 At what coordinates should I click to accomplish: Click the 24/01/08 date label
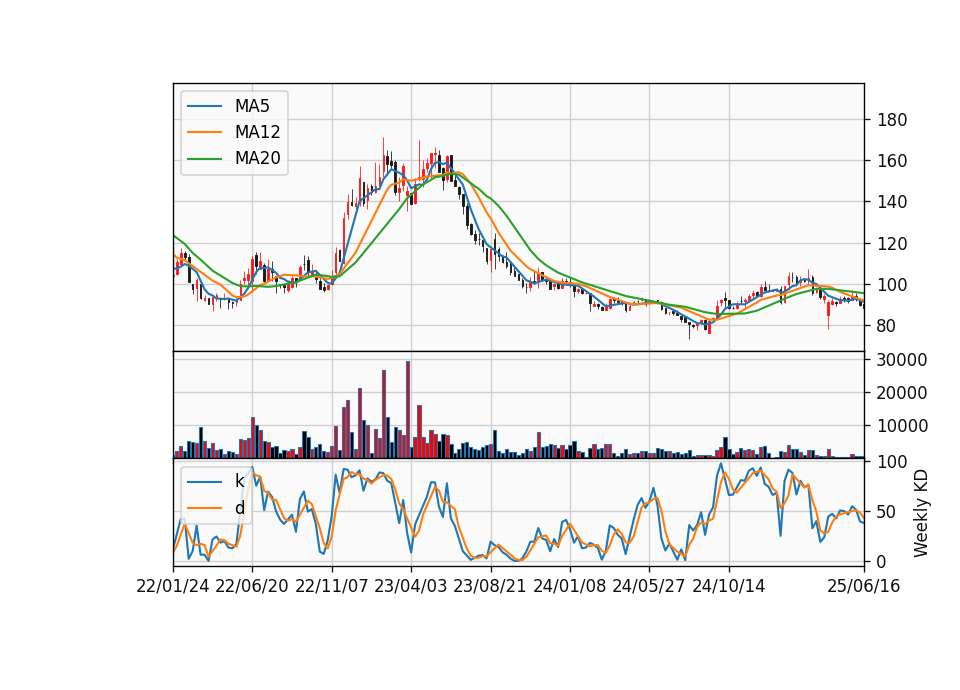[569, 587]
